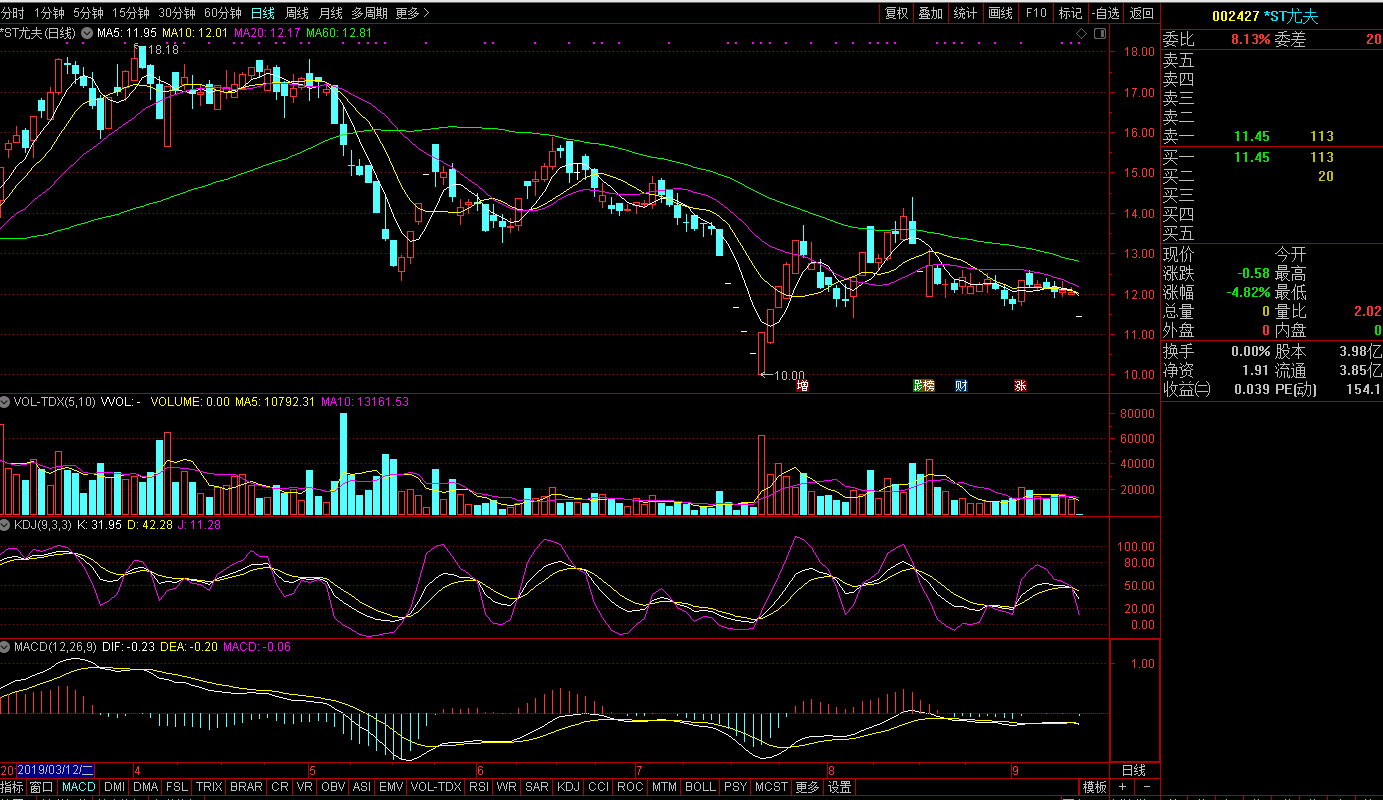Click the 2019/03/12 date marker on timeline

55,770
